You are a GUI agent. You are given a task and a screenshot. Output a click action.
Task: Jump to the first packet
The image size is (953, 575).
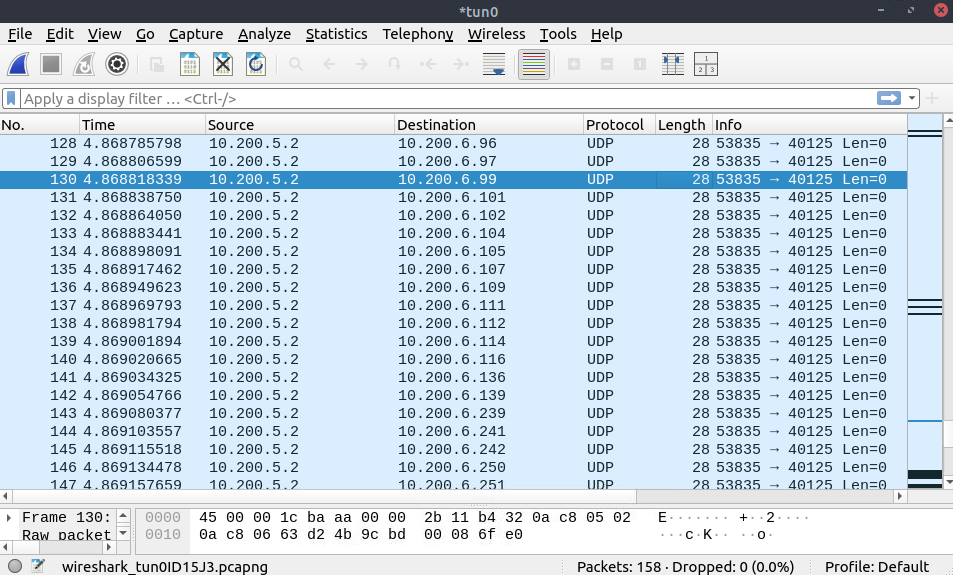click(428, 64)
